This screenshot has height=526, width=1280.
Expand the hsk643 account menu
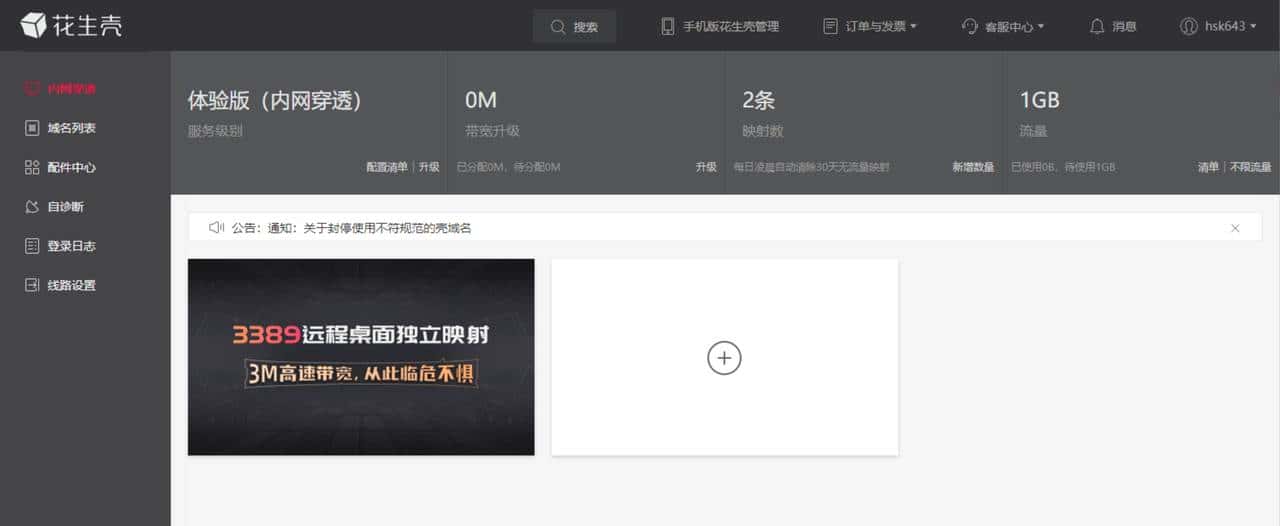(1218, 27)
